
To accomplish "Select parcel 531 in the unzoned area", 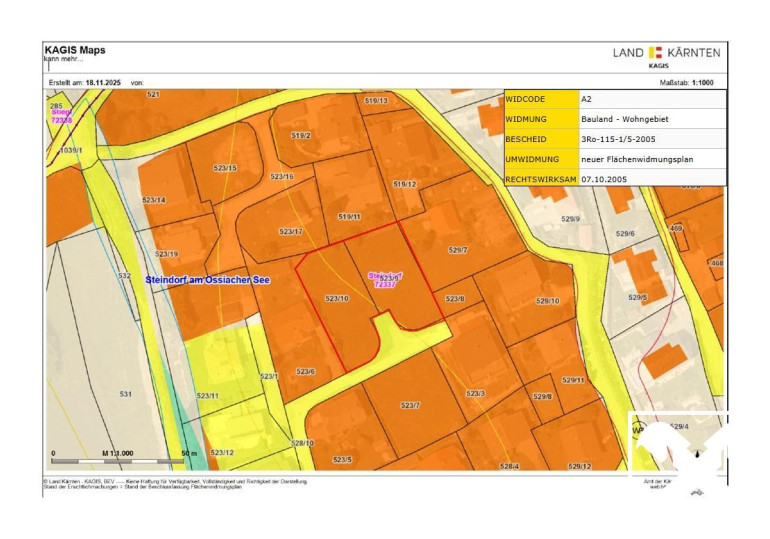I will click(125, 394).
